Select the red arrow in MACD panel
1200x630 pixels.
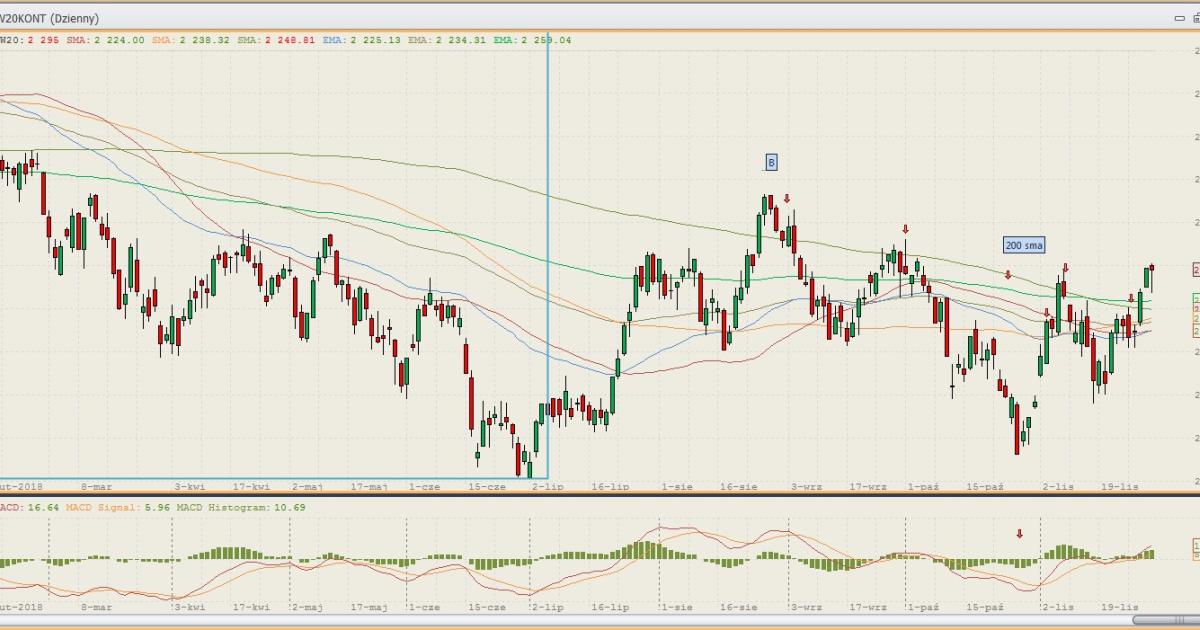[1020, 534]
